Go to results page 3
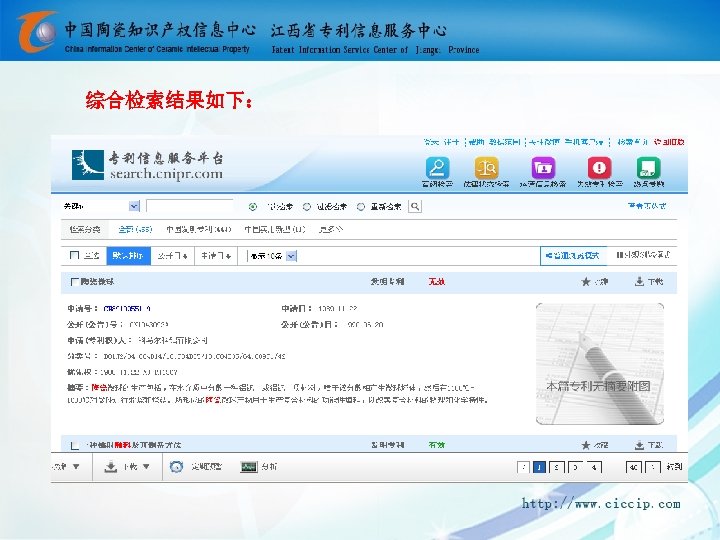This screenshot has width=720, height=540. 575,467
